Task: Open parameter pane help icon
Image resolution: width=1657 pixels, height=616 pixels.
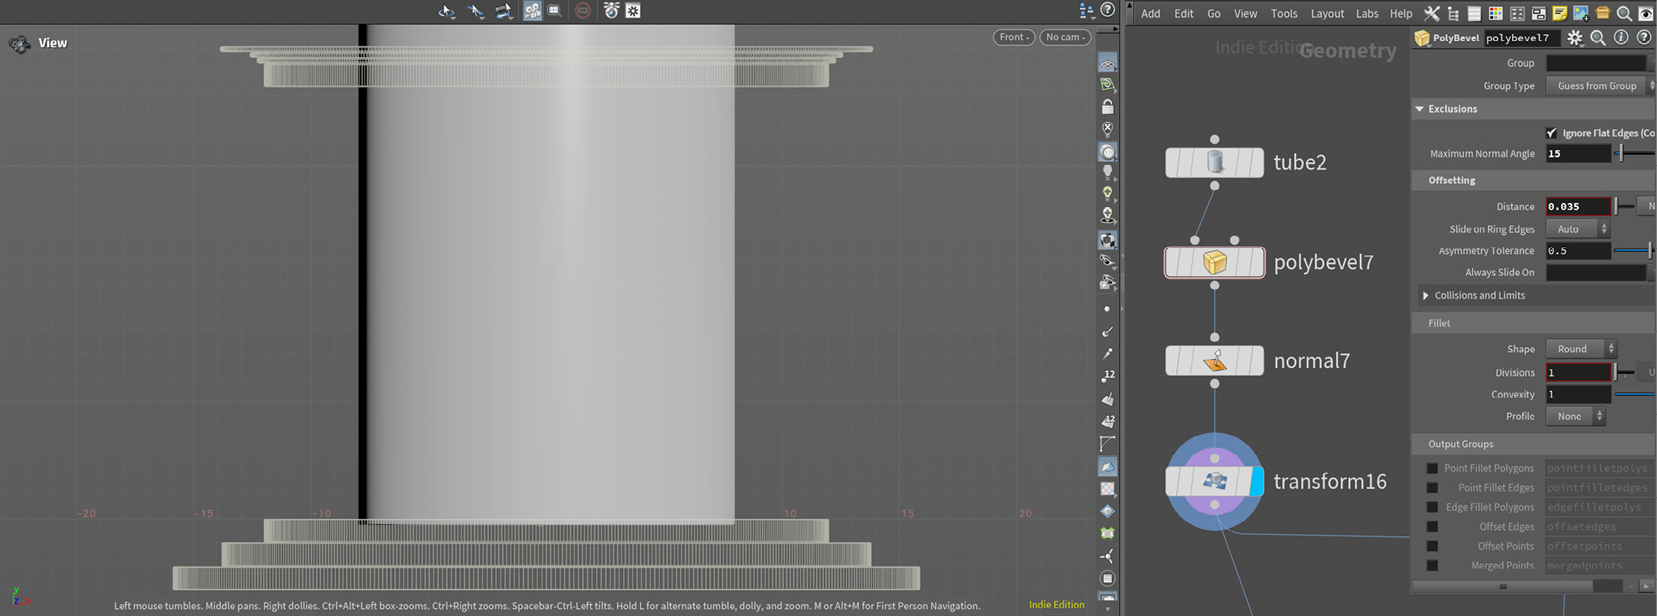Action: point(1644,38)
